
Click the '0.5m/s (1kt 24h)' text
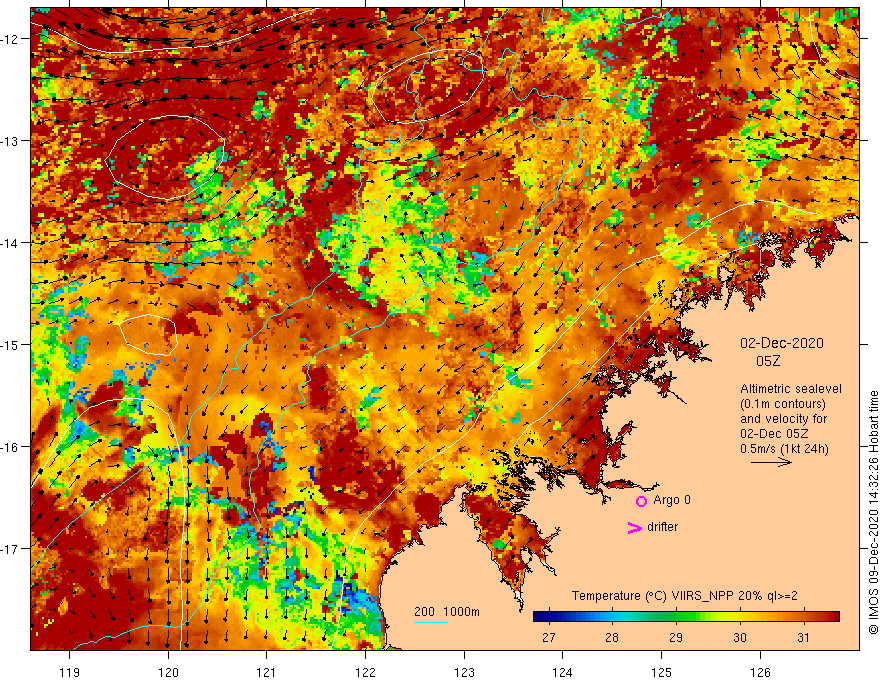pos(784,449)
